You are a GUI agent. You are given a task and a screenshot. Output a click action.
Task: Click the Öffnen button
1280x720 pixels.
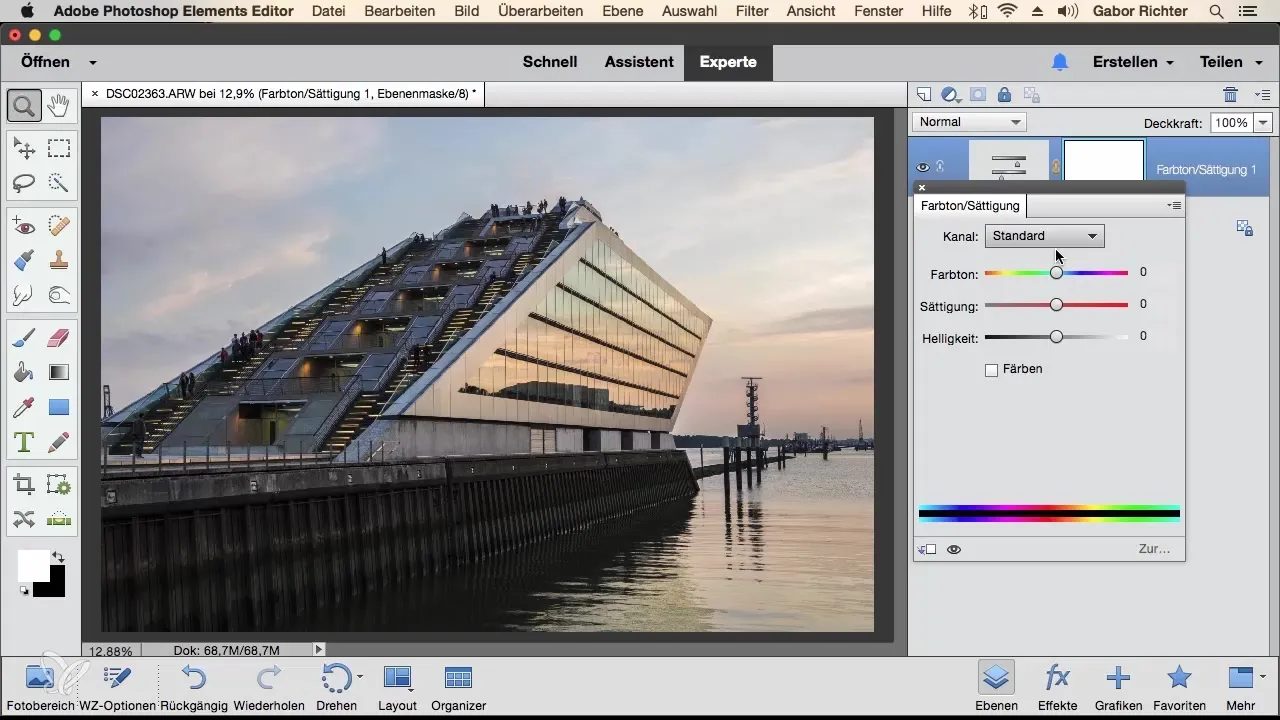coord(44,62)
